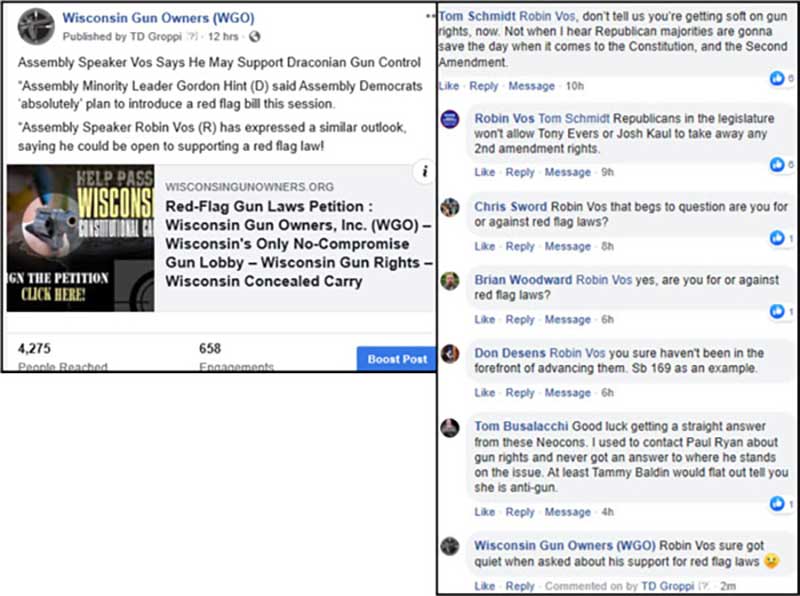This screenshot has width=800, height=596.
Task: Open Robin Vos's profile picture
Action: point(450,119)
